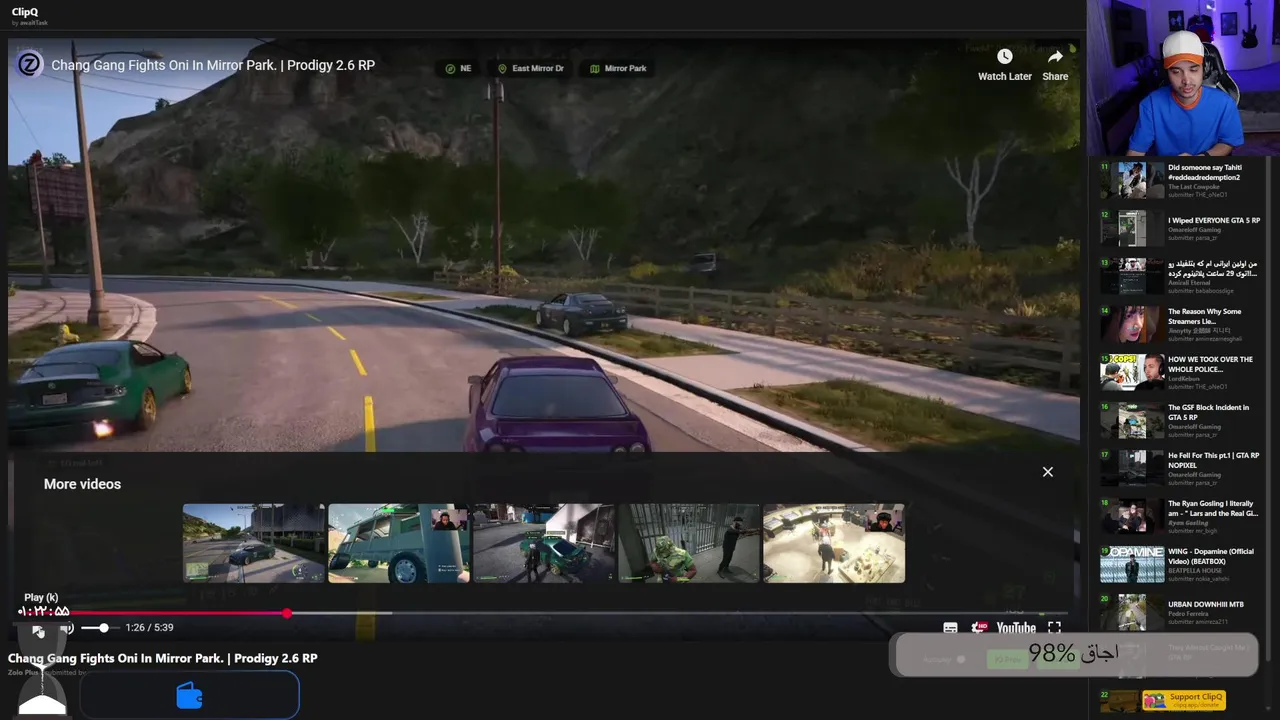Open the first More videos thumbnail with the street scene

[x=254, y=543]
